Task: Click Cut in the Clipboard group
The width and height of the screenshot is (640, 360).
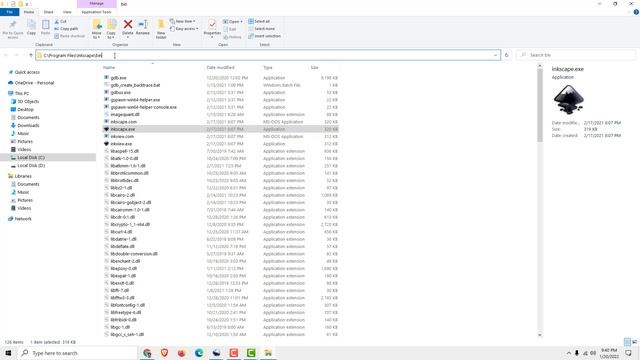Action: click(60, 21)
